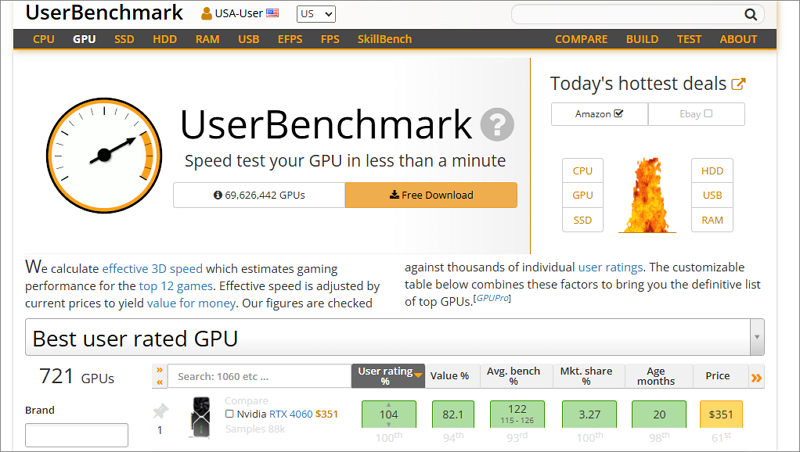
Task: Click the $351 price link in GPU name
Action: click(327, 414)
